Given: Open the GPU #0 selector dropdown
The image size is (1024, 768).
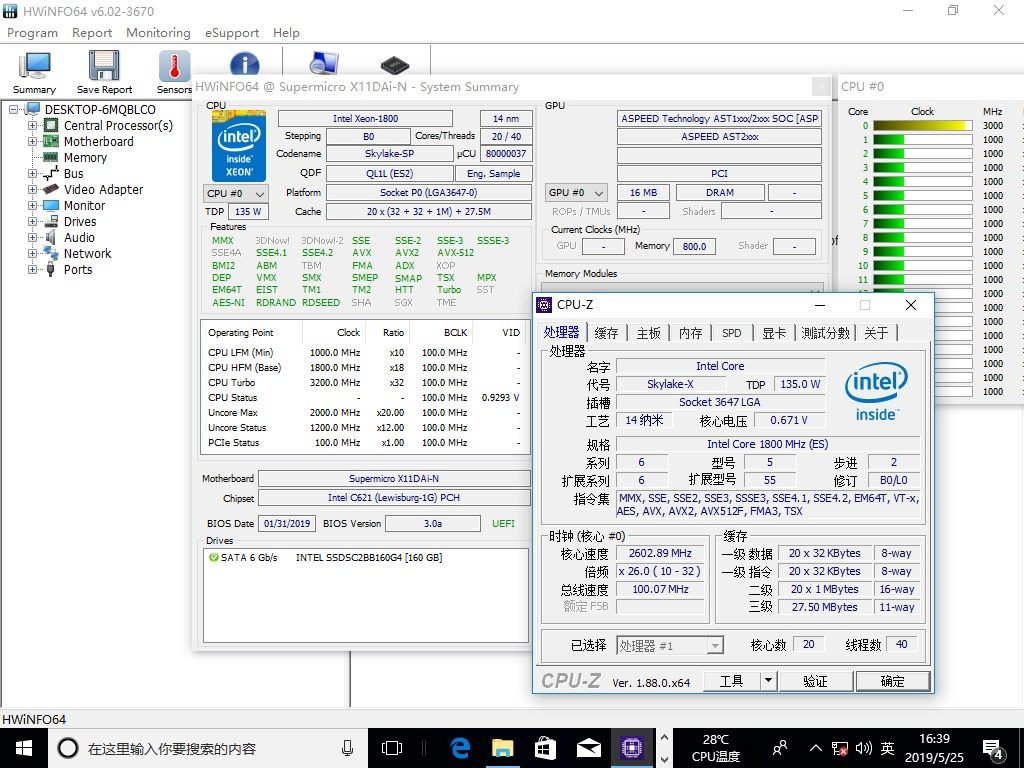Looking at the screenshot, I should pos(576,193).
